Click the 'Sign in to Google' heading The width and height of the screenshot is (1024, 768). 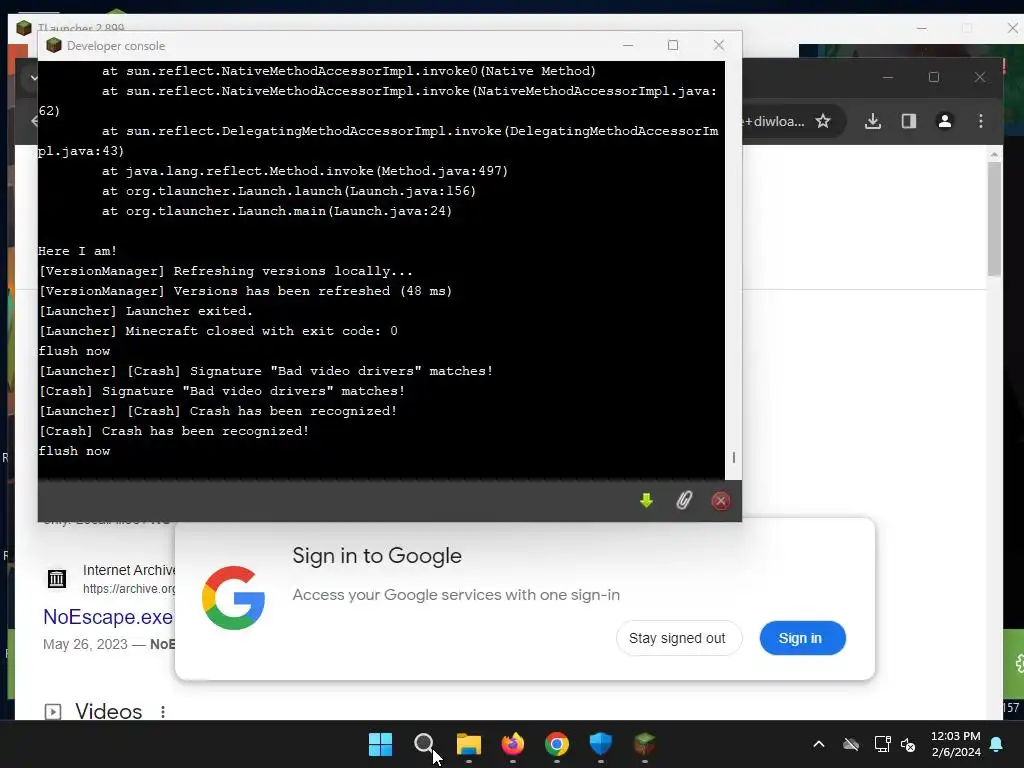pyautogui.click(x=377, y=556)
